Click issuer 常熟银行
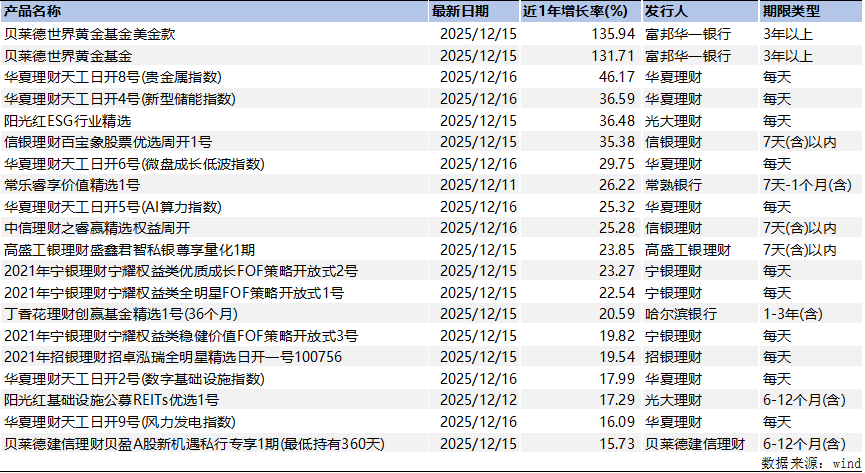This screenshot has width=865, height=473. pos(674,185)
